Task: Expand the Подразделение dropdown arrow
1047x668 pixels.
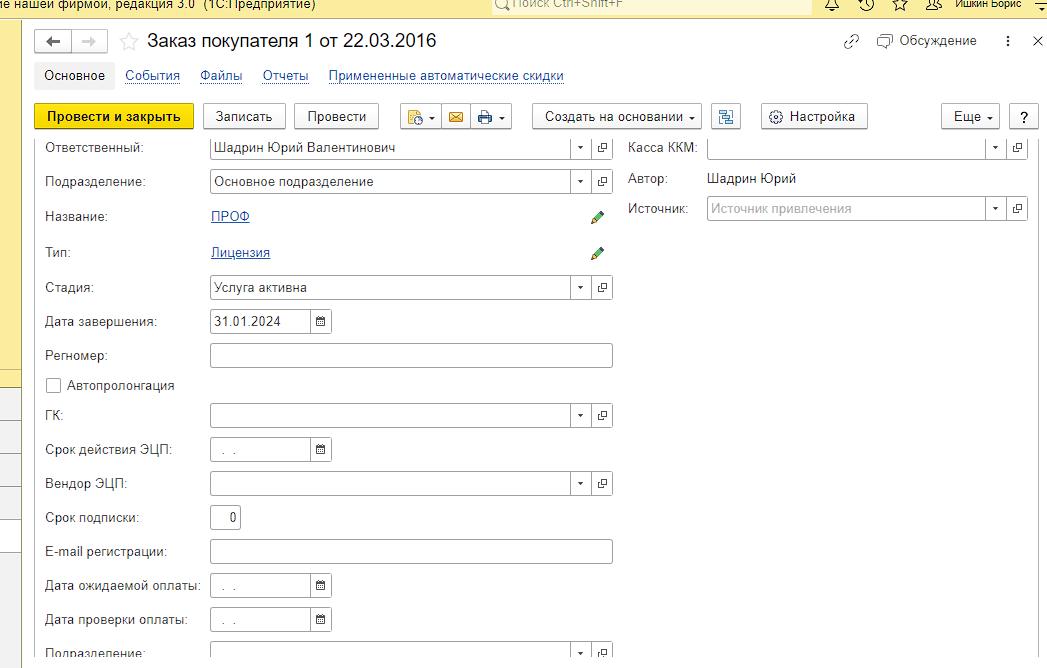Action: point(581,182)
